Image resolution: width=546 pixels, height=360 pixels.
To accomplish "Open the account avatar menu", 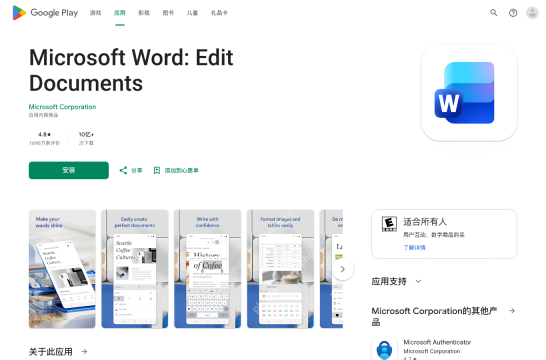I will coord(532,13).
